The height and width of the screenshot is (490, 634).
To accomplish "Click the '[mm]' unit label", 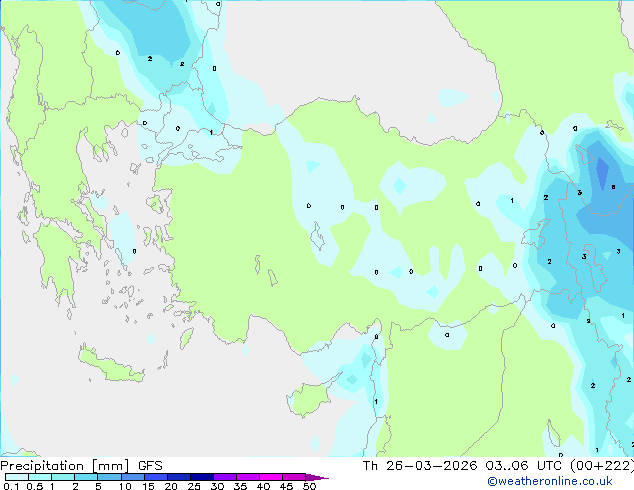I will click(110, 466).
